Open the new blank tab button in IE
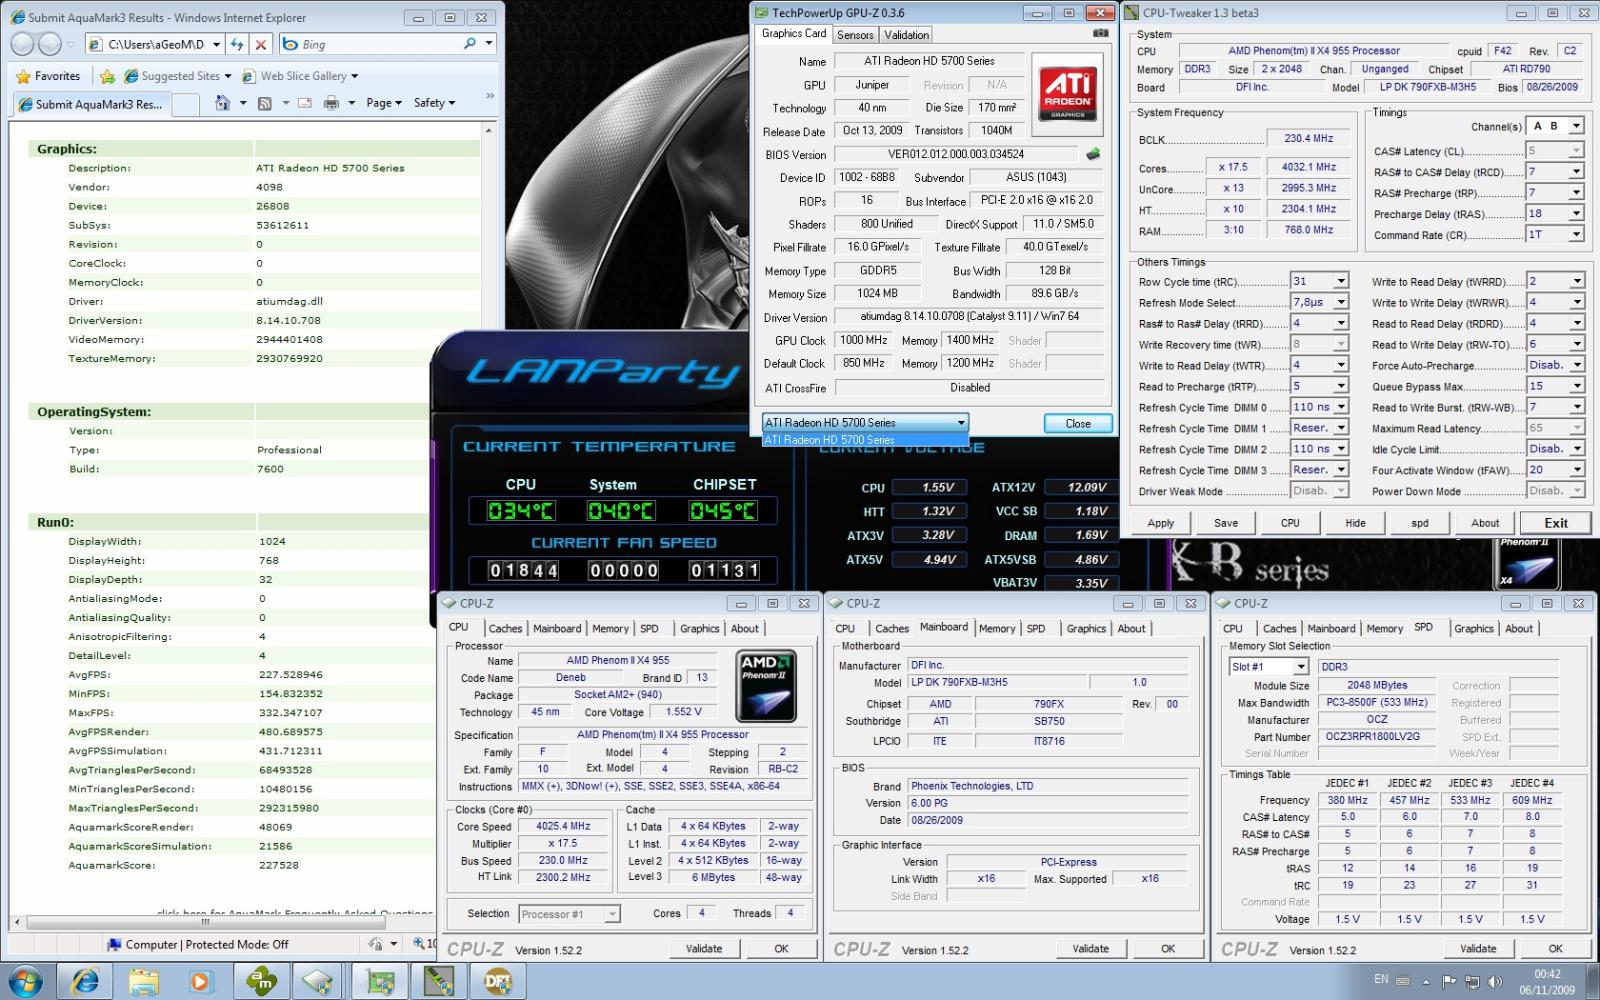 [x=186, y=104]
